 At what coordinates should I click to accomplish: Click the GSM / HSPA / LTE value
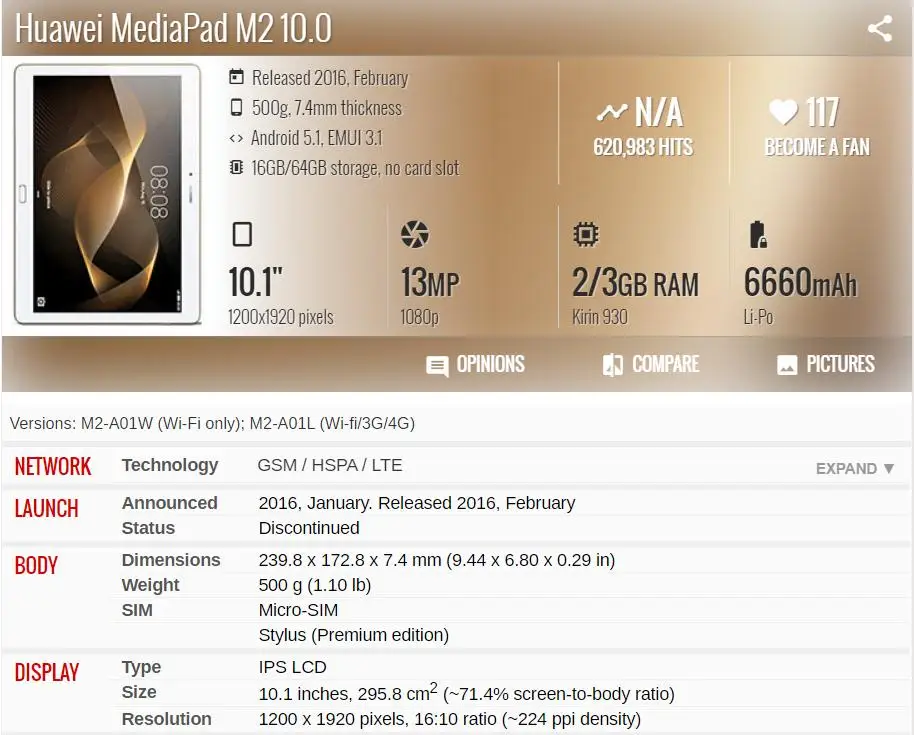point(330,465)
